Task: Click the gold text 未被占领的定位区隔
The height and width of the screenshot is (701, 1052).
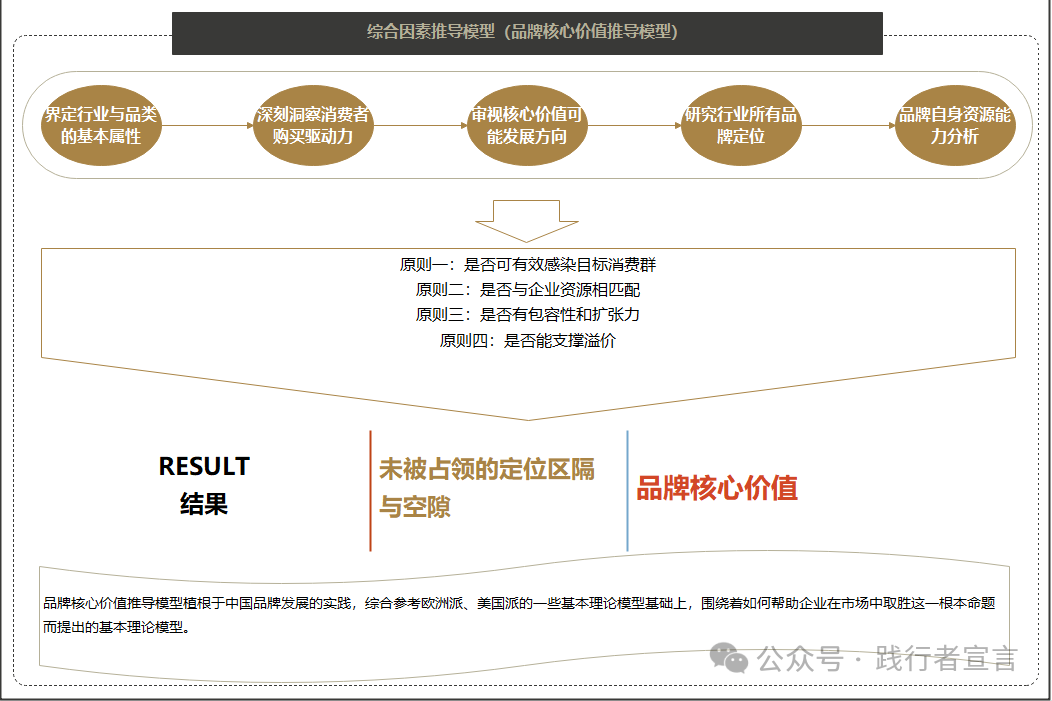Action: click(487, 469)
